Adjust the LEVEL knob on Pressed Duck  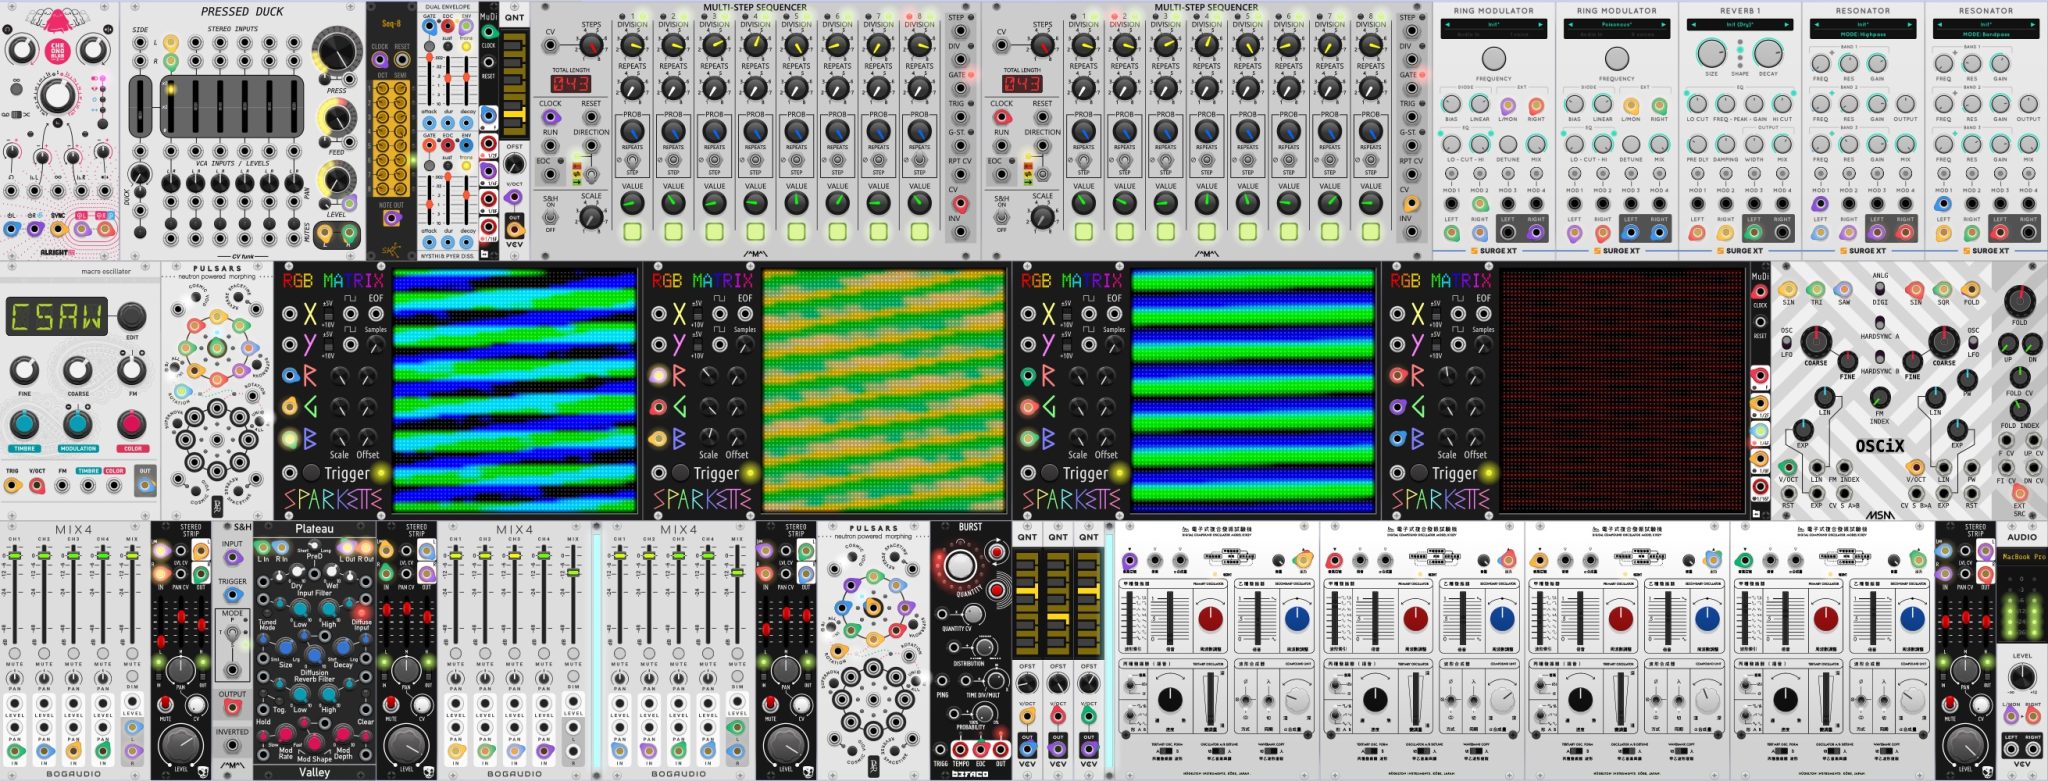pos(337,182)
